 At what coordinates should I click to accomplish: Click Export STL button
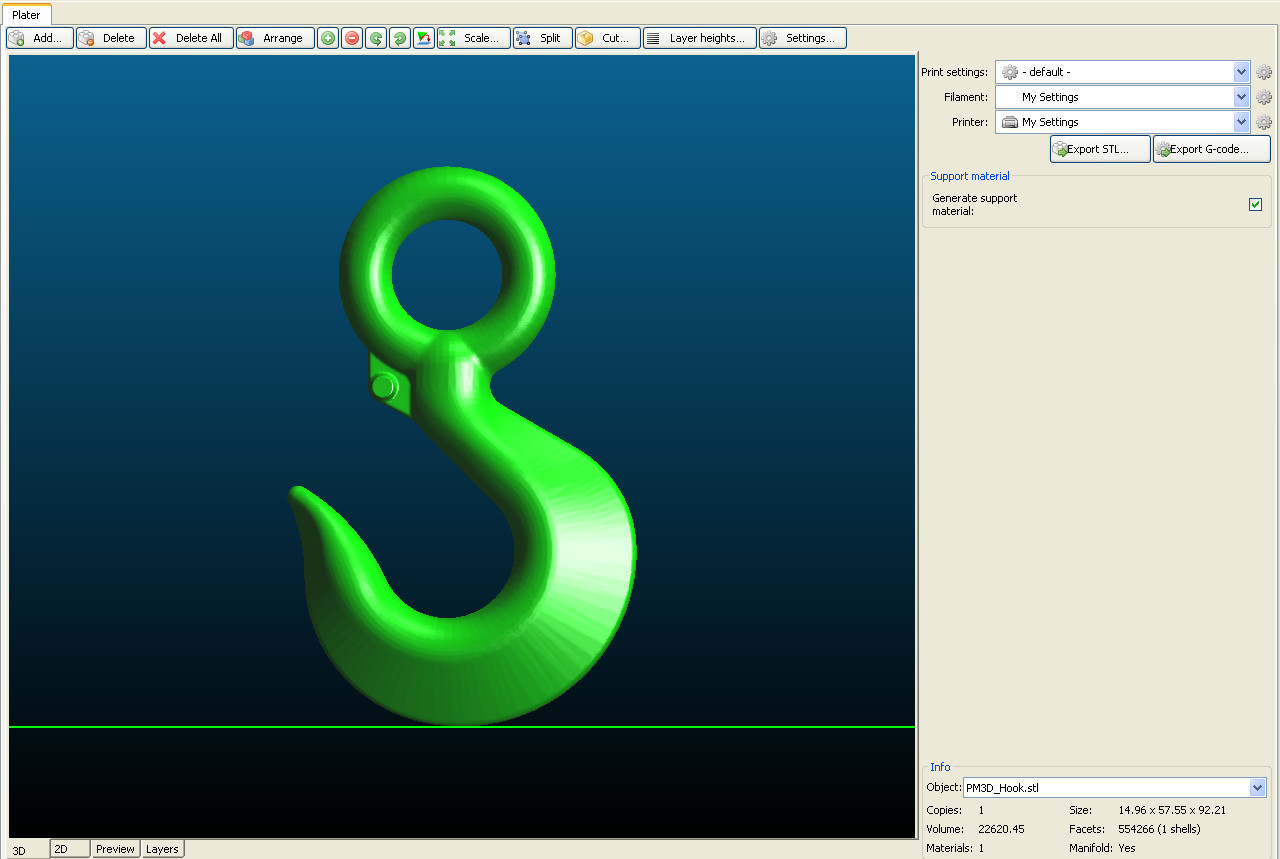coord(1099,148)
